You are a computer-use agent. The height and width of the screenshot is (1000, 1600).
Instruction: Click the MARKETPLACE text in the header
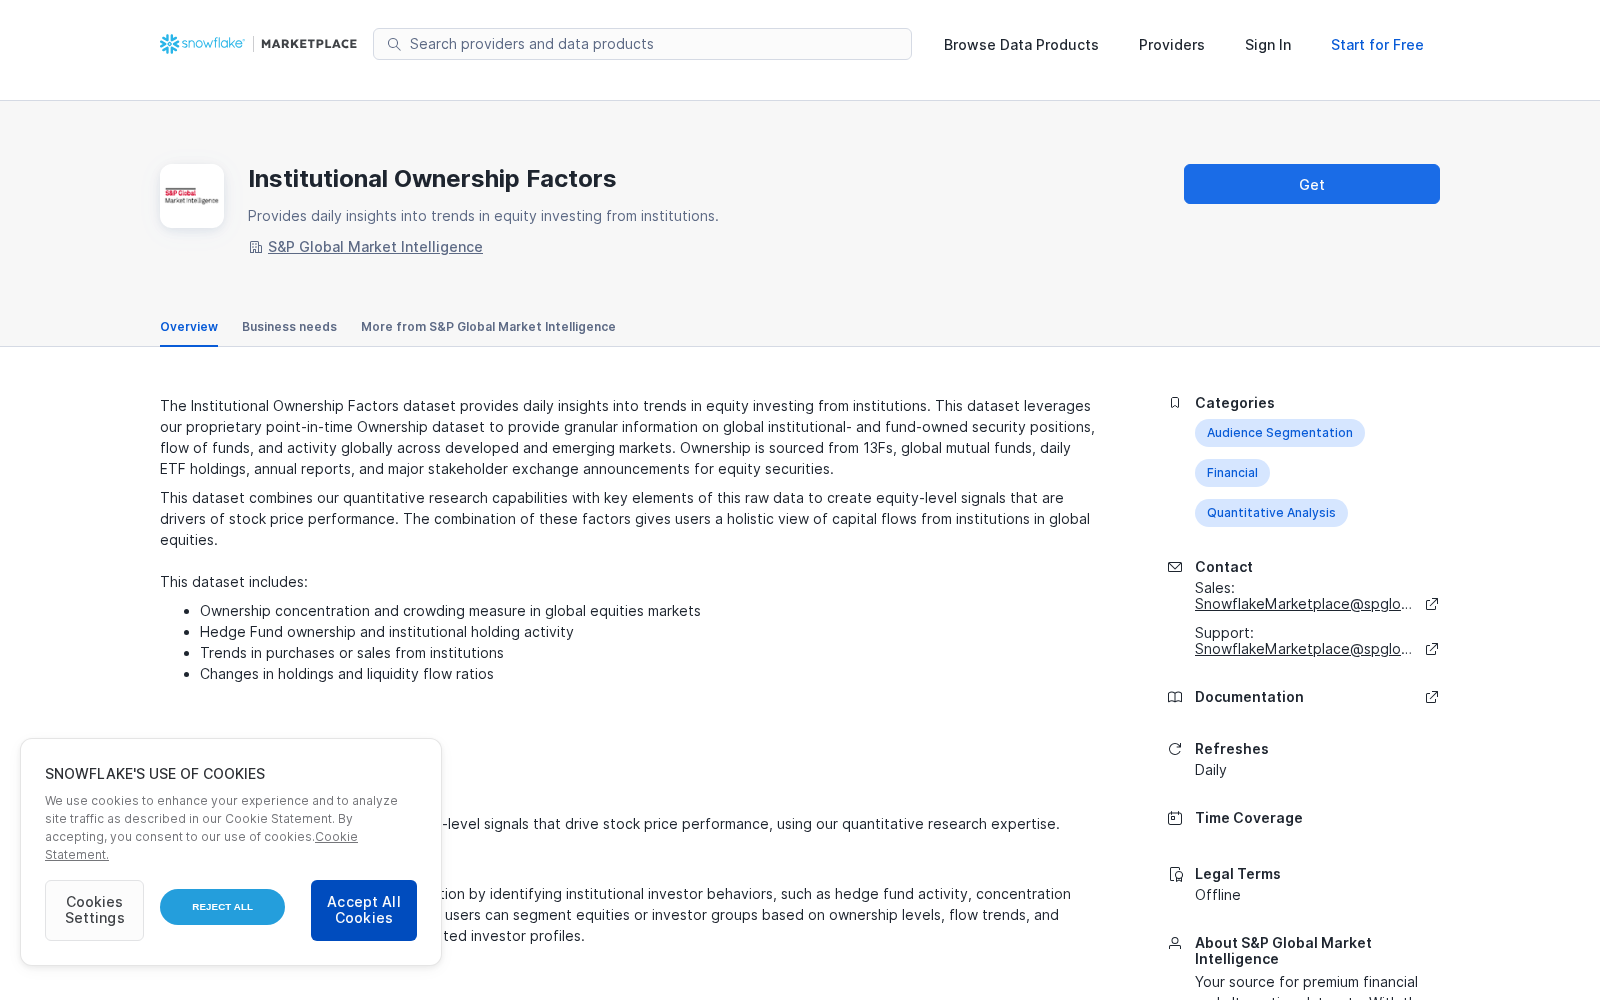(x=309, y=44)
